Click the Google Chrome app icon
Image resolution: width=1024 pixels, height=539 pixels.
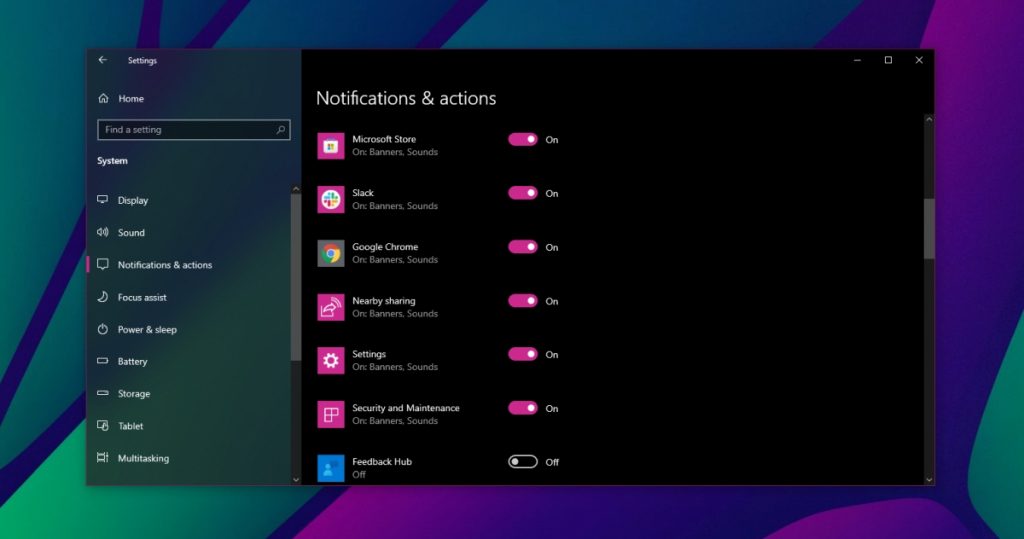click(x=330, y=253)
